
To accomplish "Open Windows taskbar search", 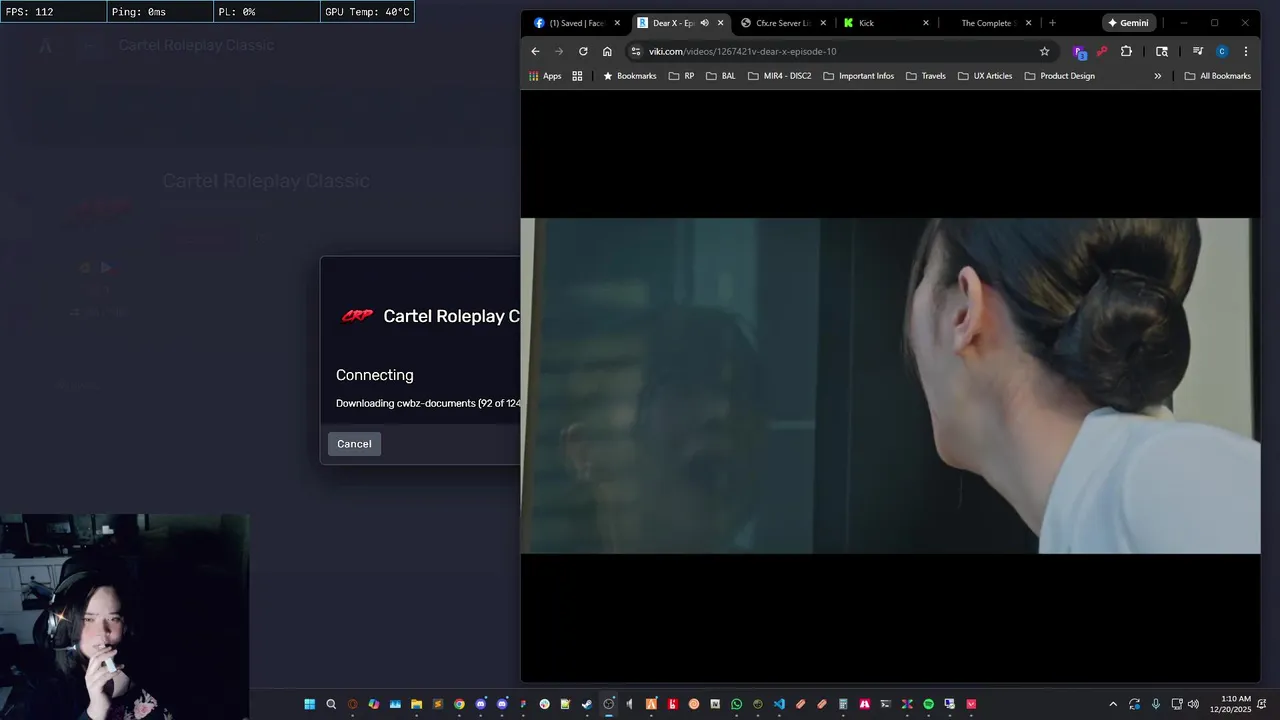I will (x=331, y=704).
